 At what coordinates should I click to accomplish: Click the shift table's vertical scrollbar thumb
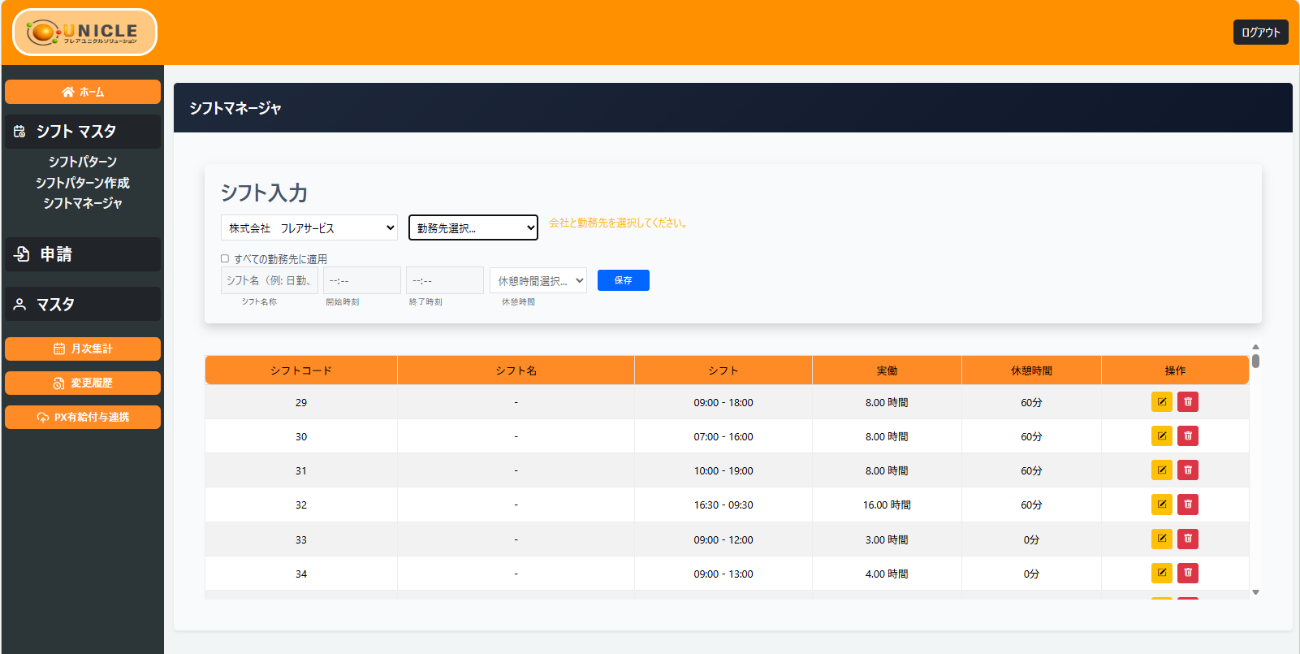[x=1255, y=360]
